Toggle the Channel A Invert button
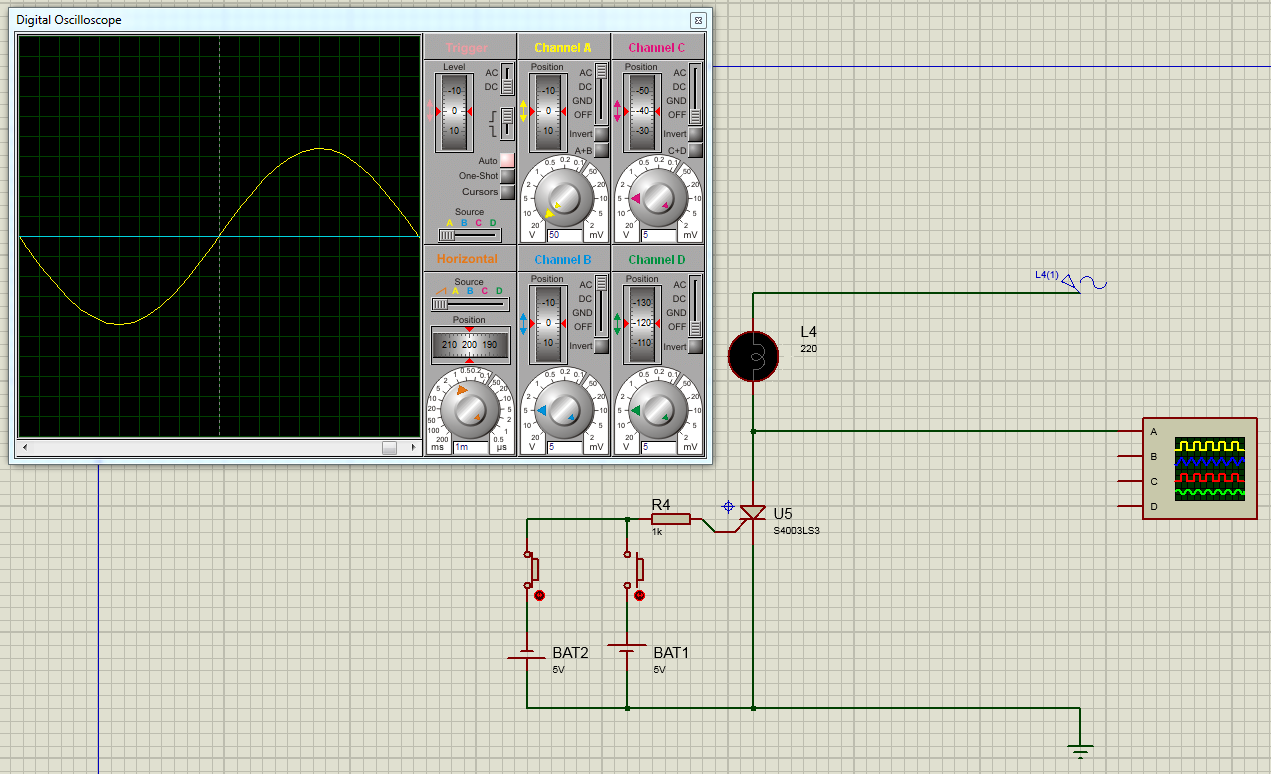The image size is (1271, 774). pyautogui.click(x=601, y=134)
